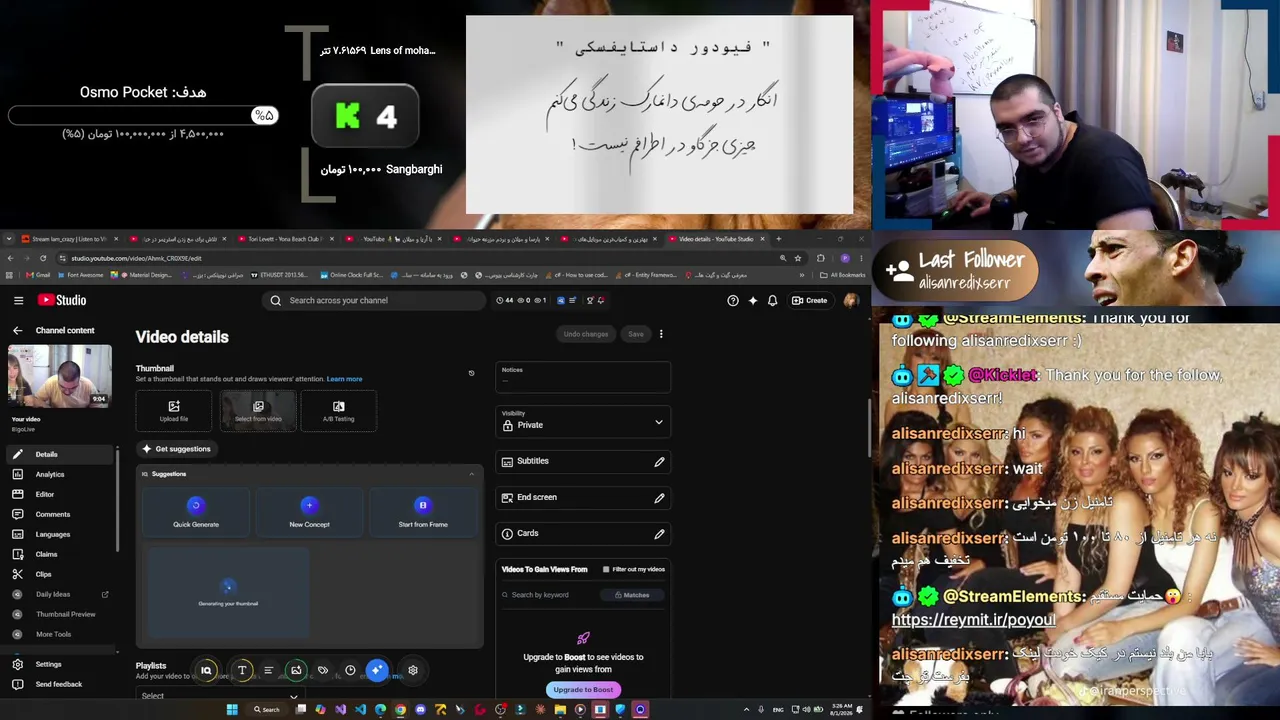
Task: Open Analytics in the left sidebar
Action: pos(61,474)
